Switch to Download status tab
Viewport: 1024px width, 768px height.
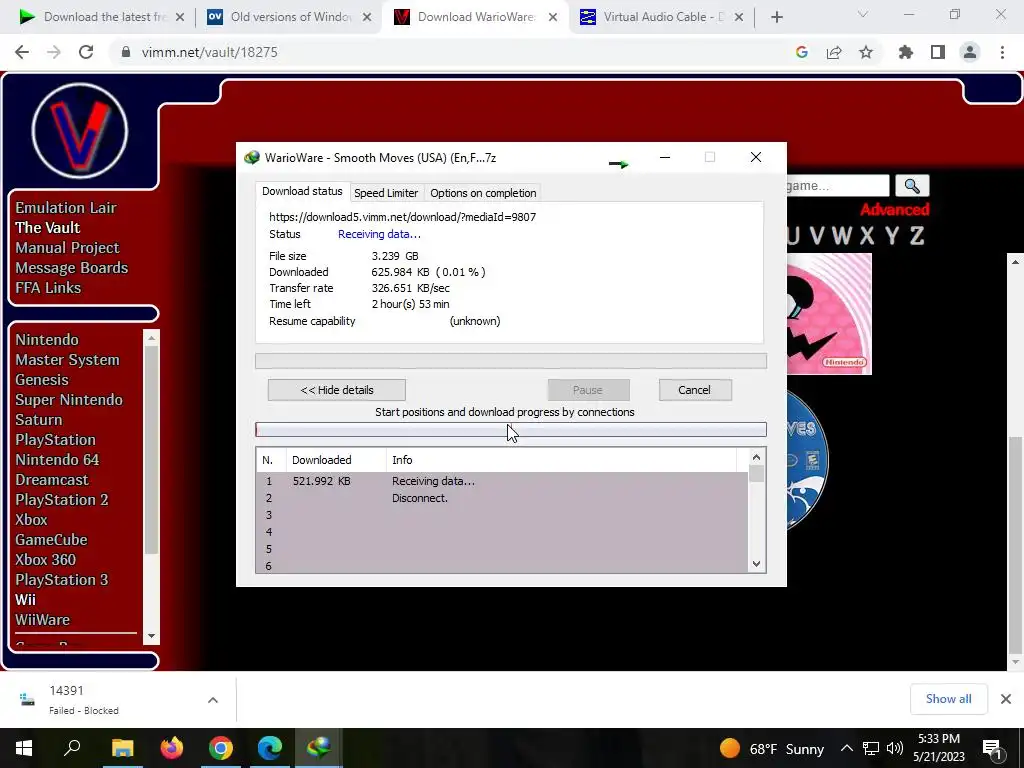click(x=302, y=191)
